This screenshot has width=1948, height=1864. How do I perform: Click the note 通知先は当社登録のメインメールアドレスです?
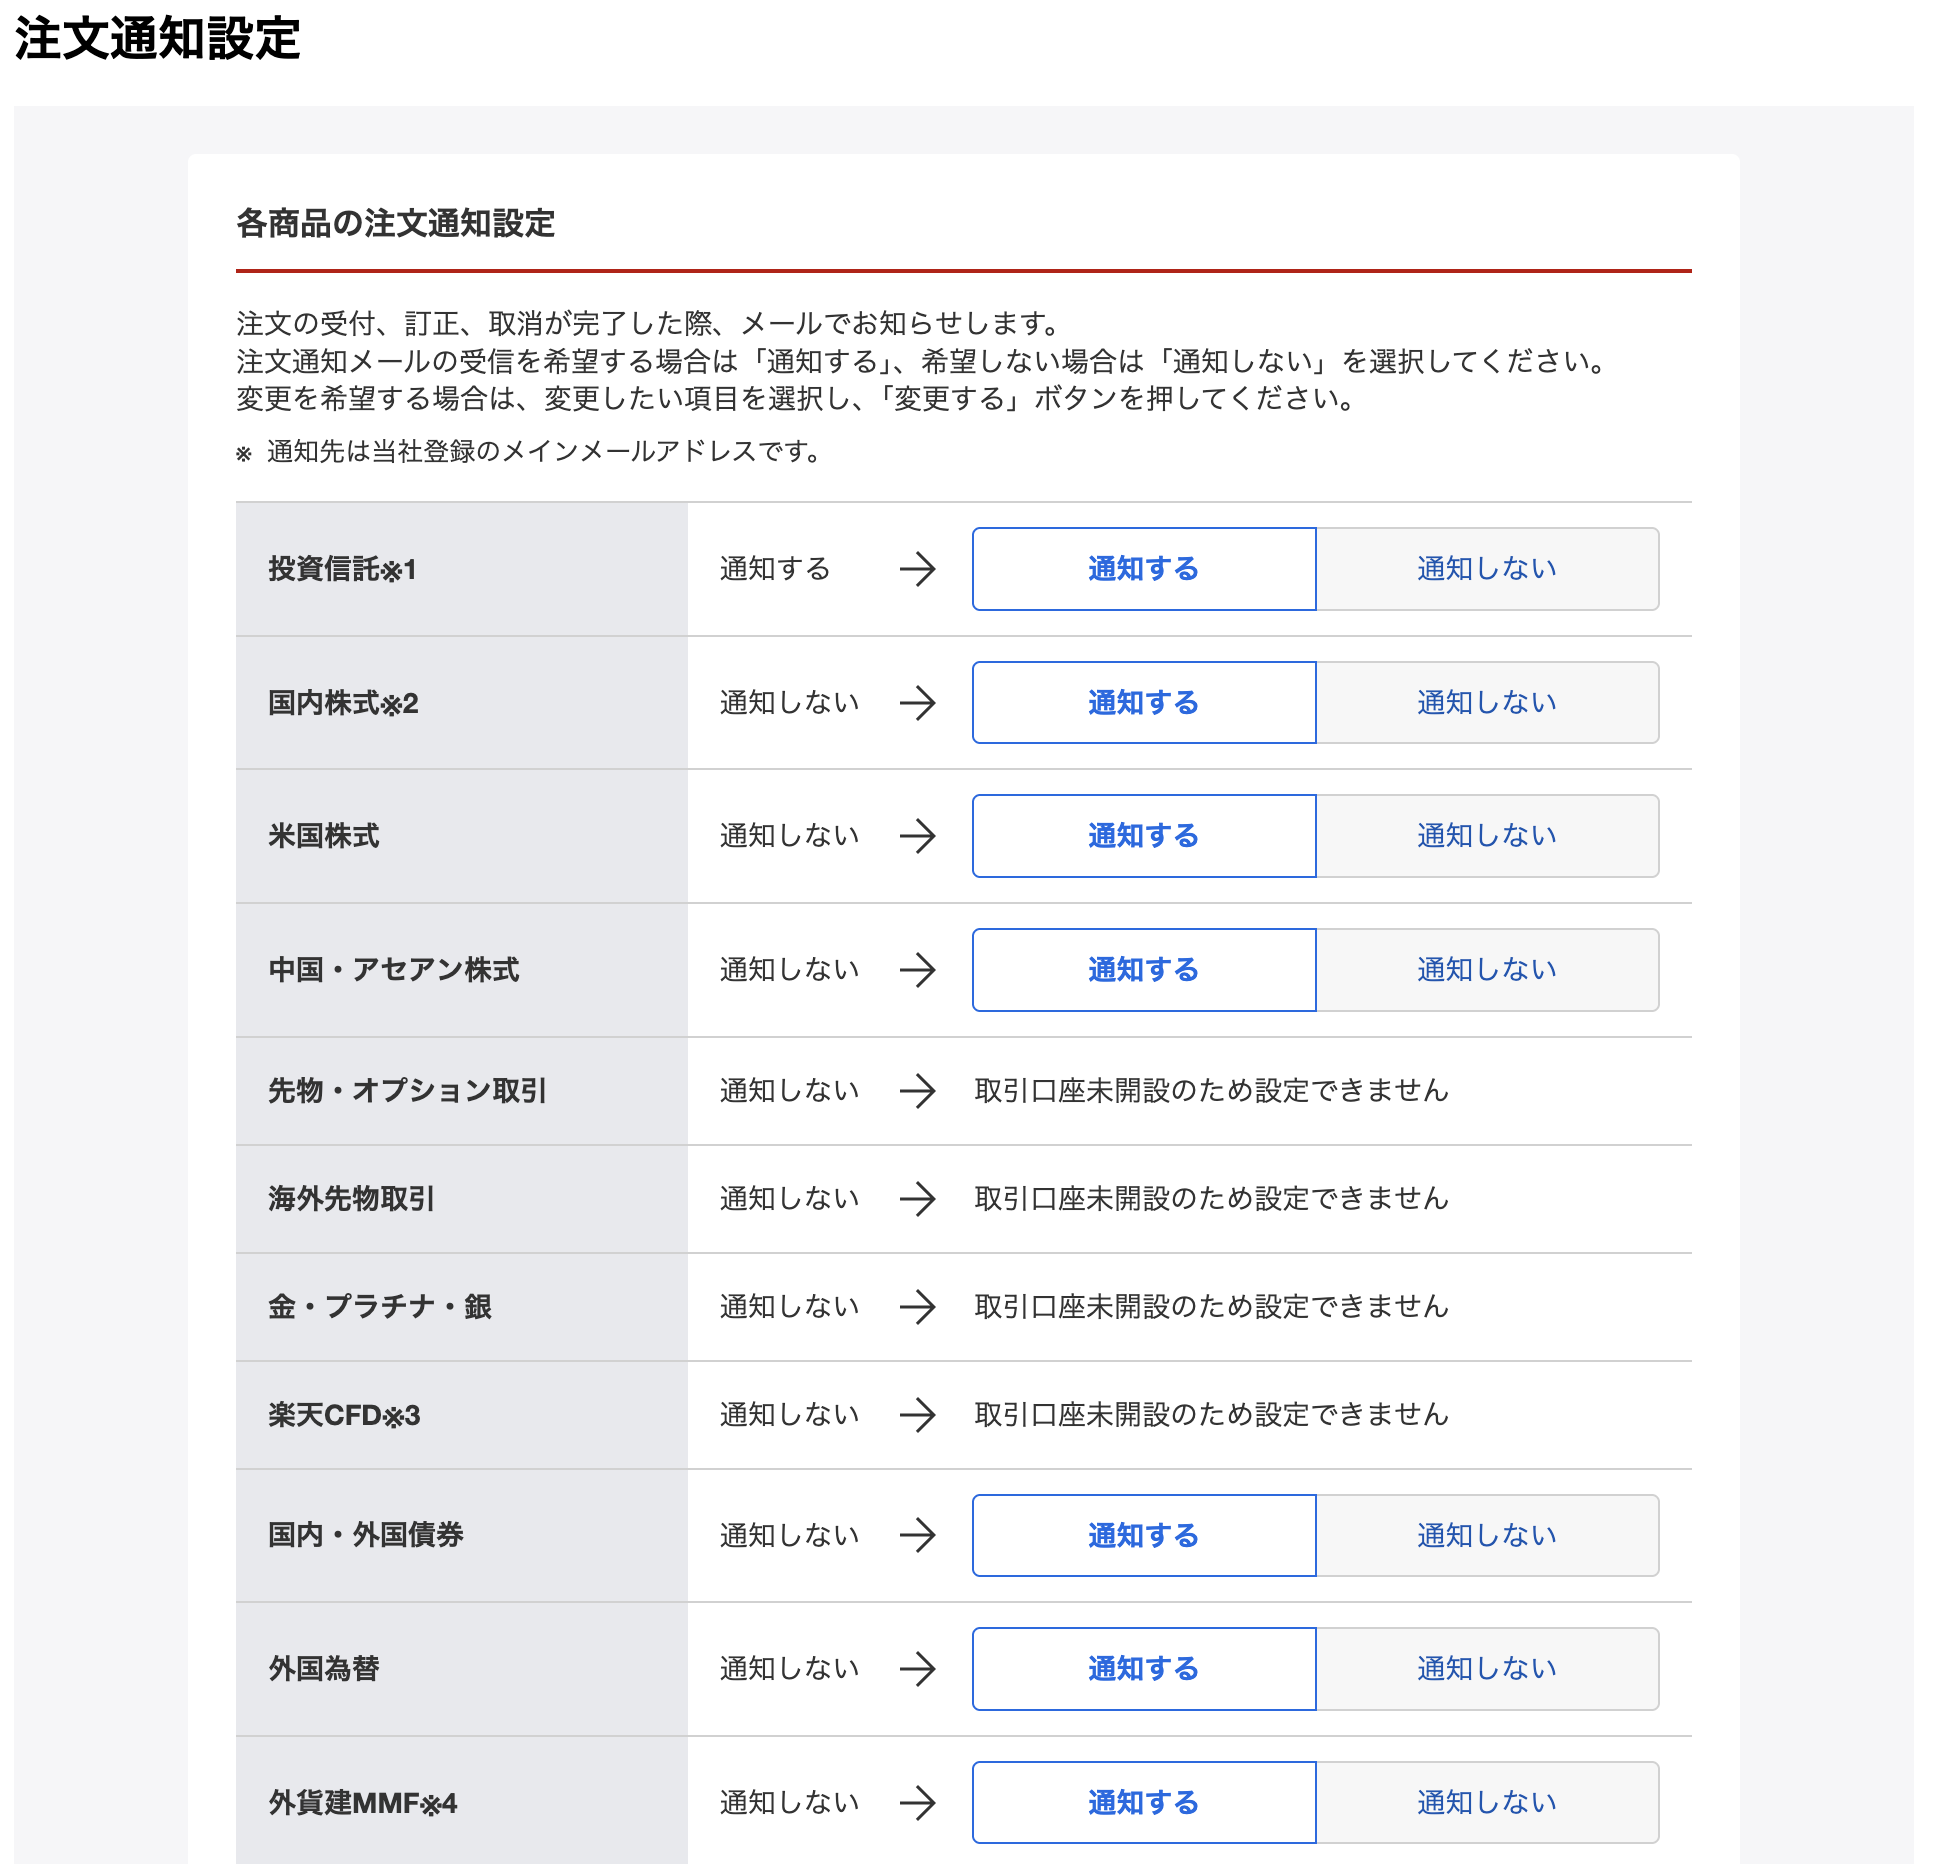[544, 452]
